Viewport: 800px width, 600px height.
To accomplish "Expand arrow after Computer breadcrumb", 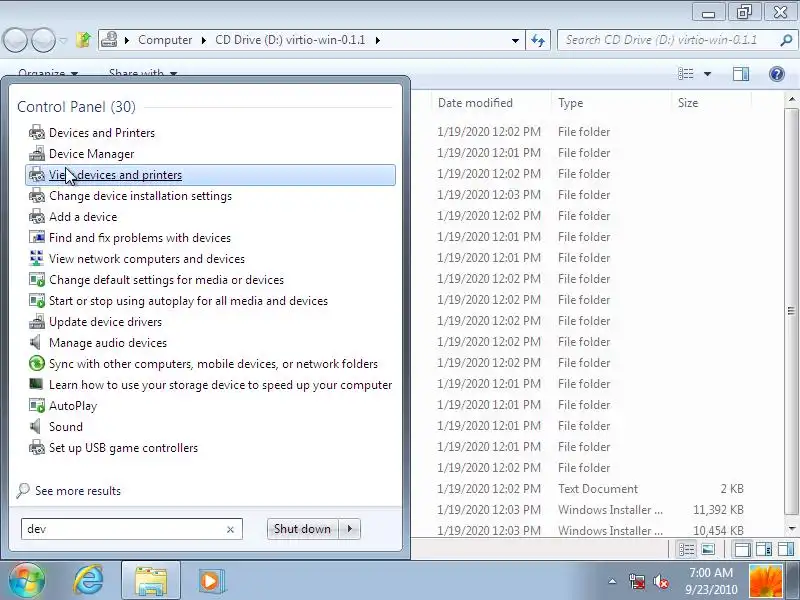I will pos(204,40).
